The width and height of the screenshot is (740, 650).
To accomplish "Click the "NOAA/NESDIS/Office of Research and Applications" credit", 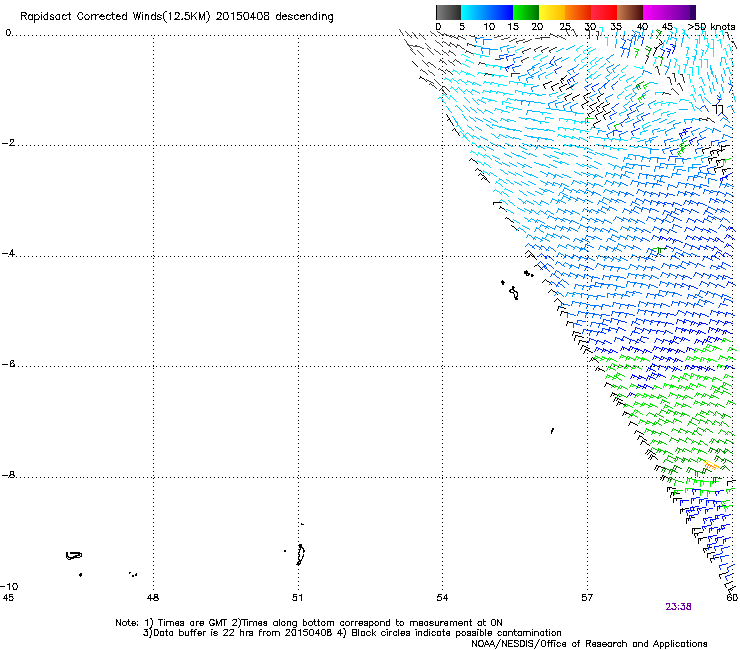I will pyautogui.click(x=589, y=644).
